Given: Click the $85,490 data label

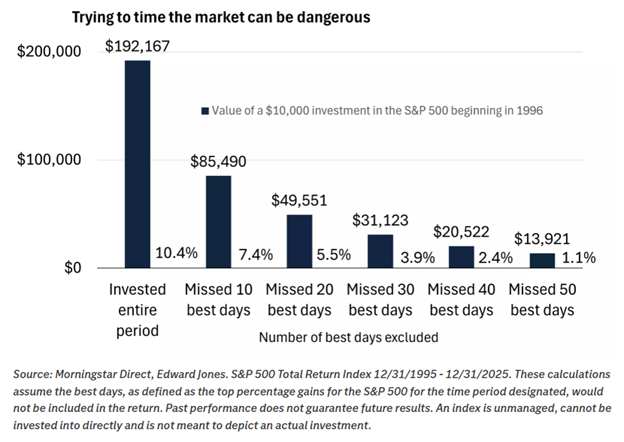Looking at the screenshot, I should point(218,160).
